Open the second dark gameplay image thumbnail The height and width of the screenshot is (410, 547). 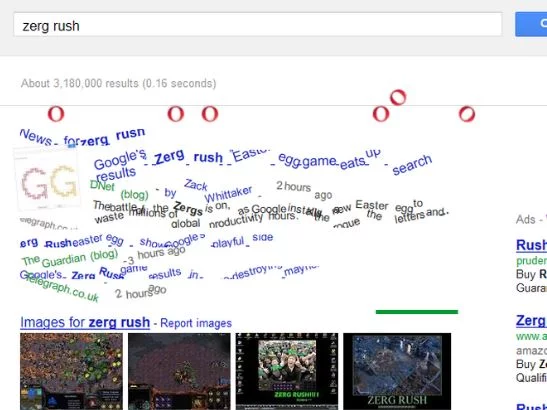179,371
